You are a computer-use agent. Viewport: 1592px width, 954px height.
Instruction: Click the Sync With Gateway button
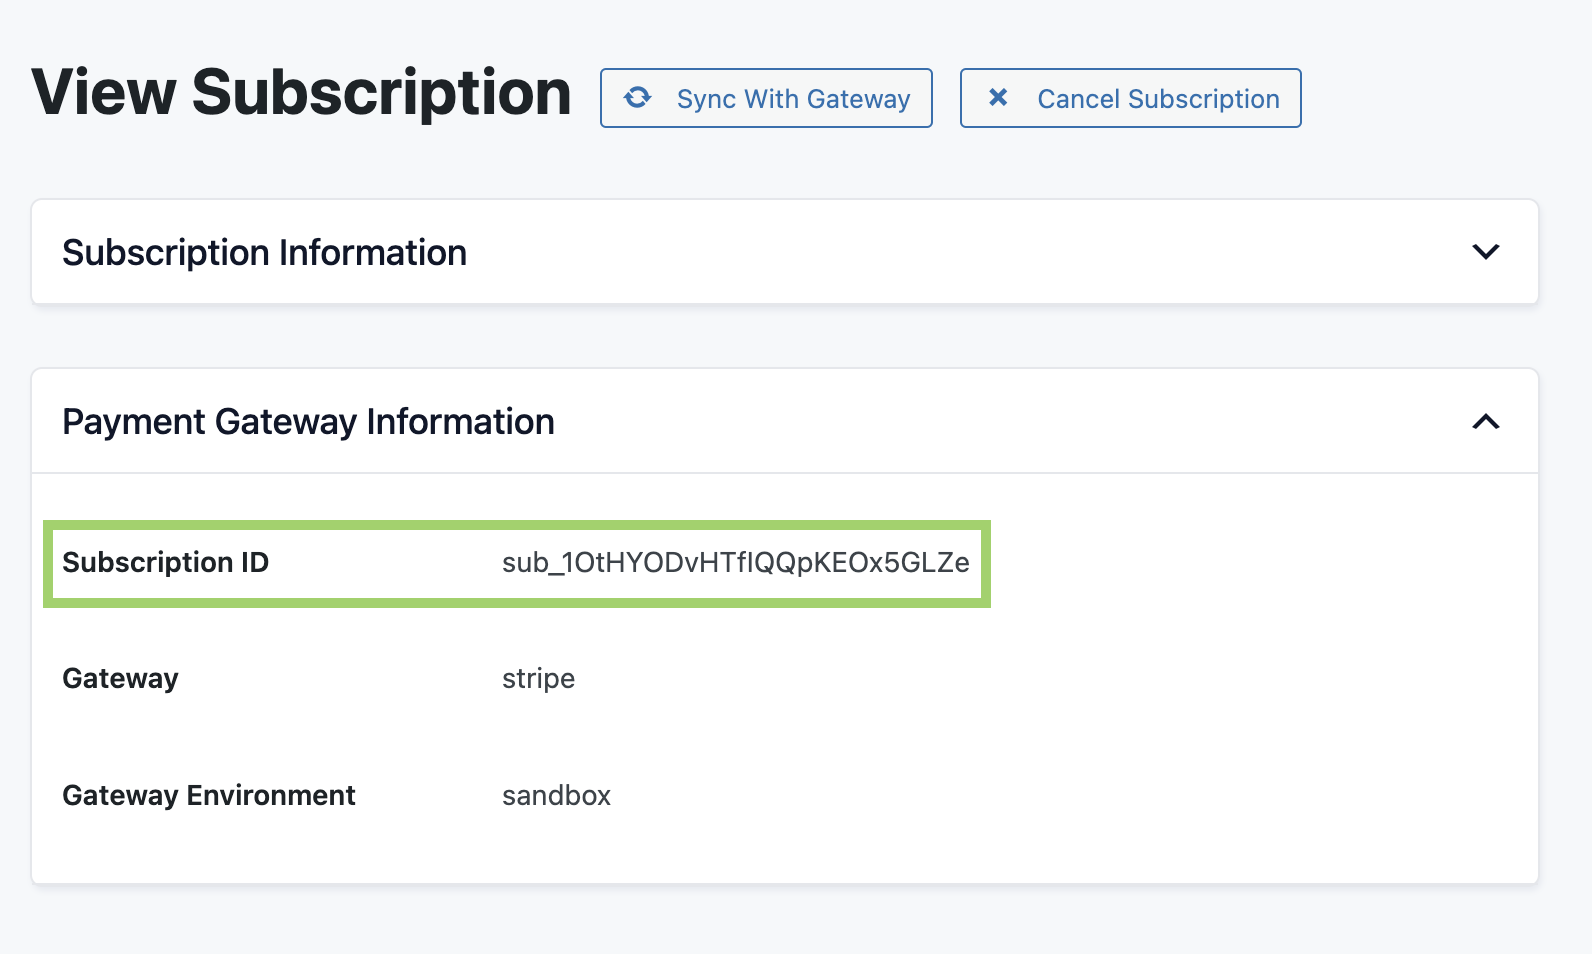click(766, 98)
